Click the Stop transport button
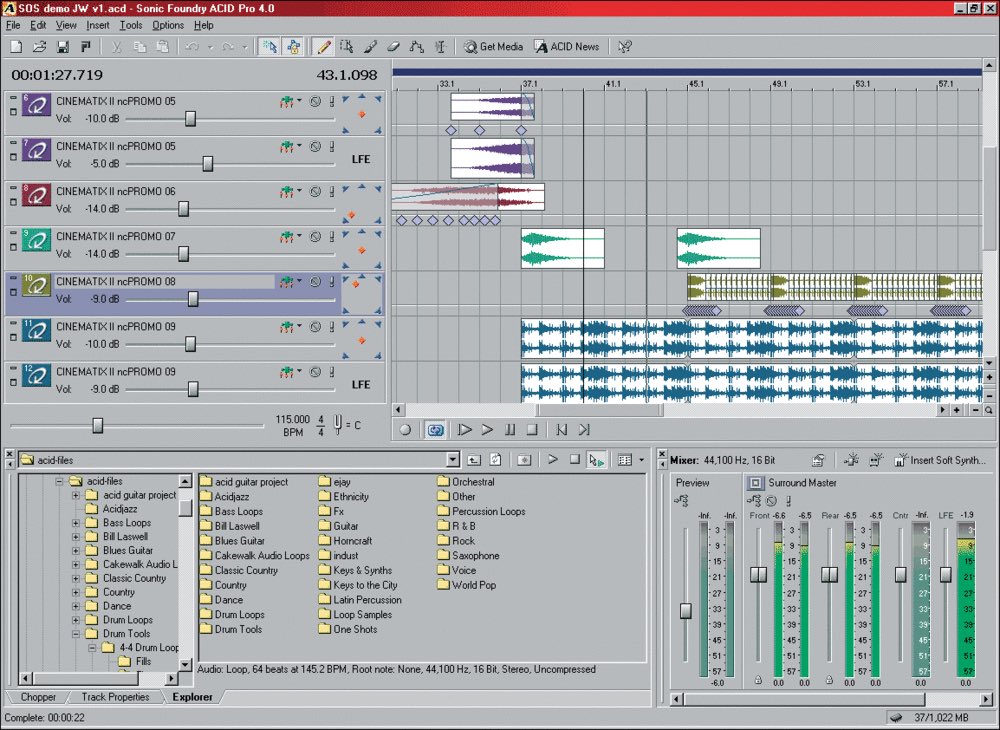Image resolution: width=1000 pixels, height=730 pixels. click(533, 429)
